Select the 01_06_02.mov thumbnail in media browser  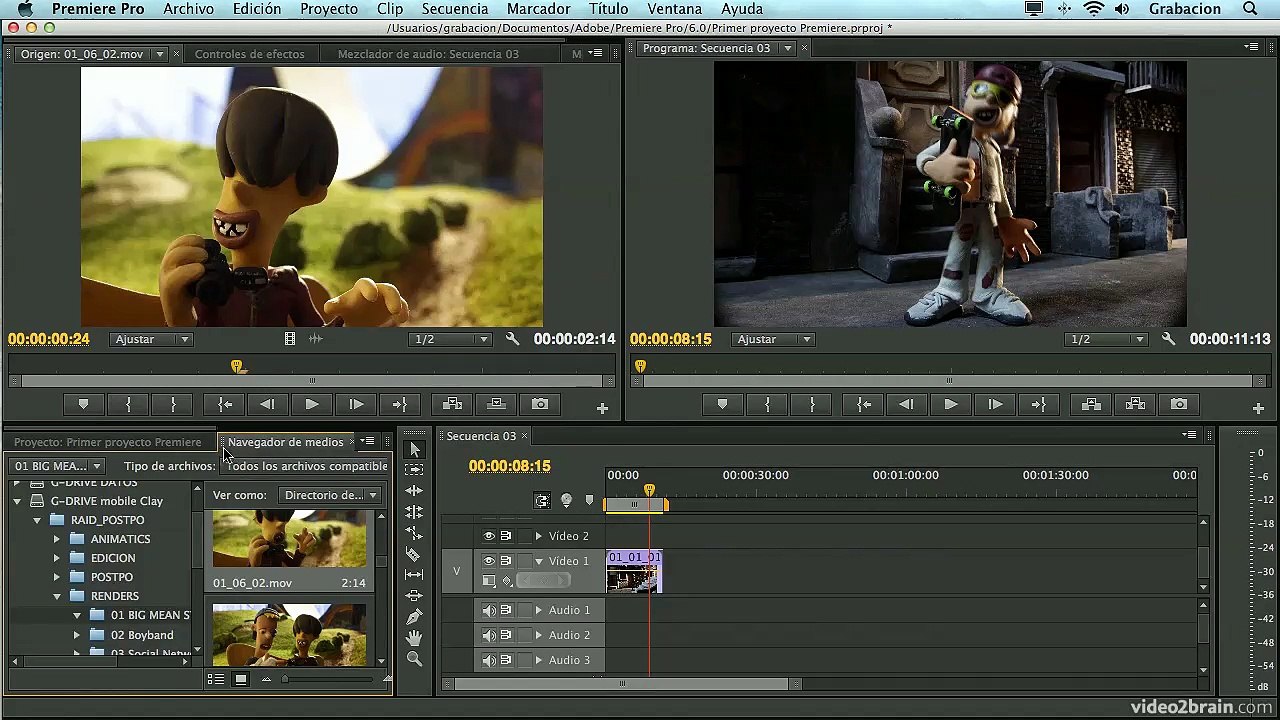pyautogui.click(x=289, y=539)
